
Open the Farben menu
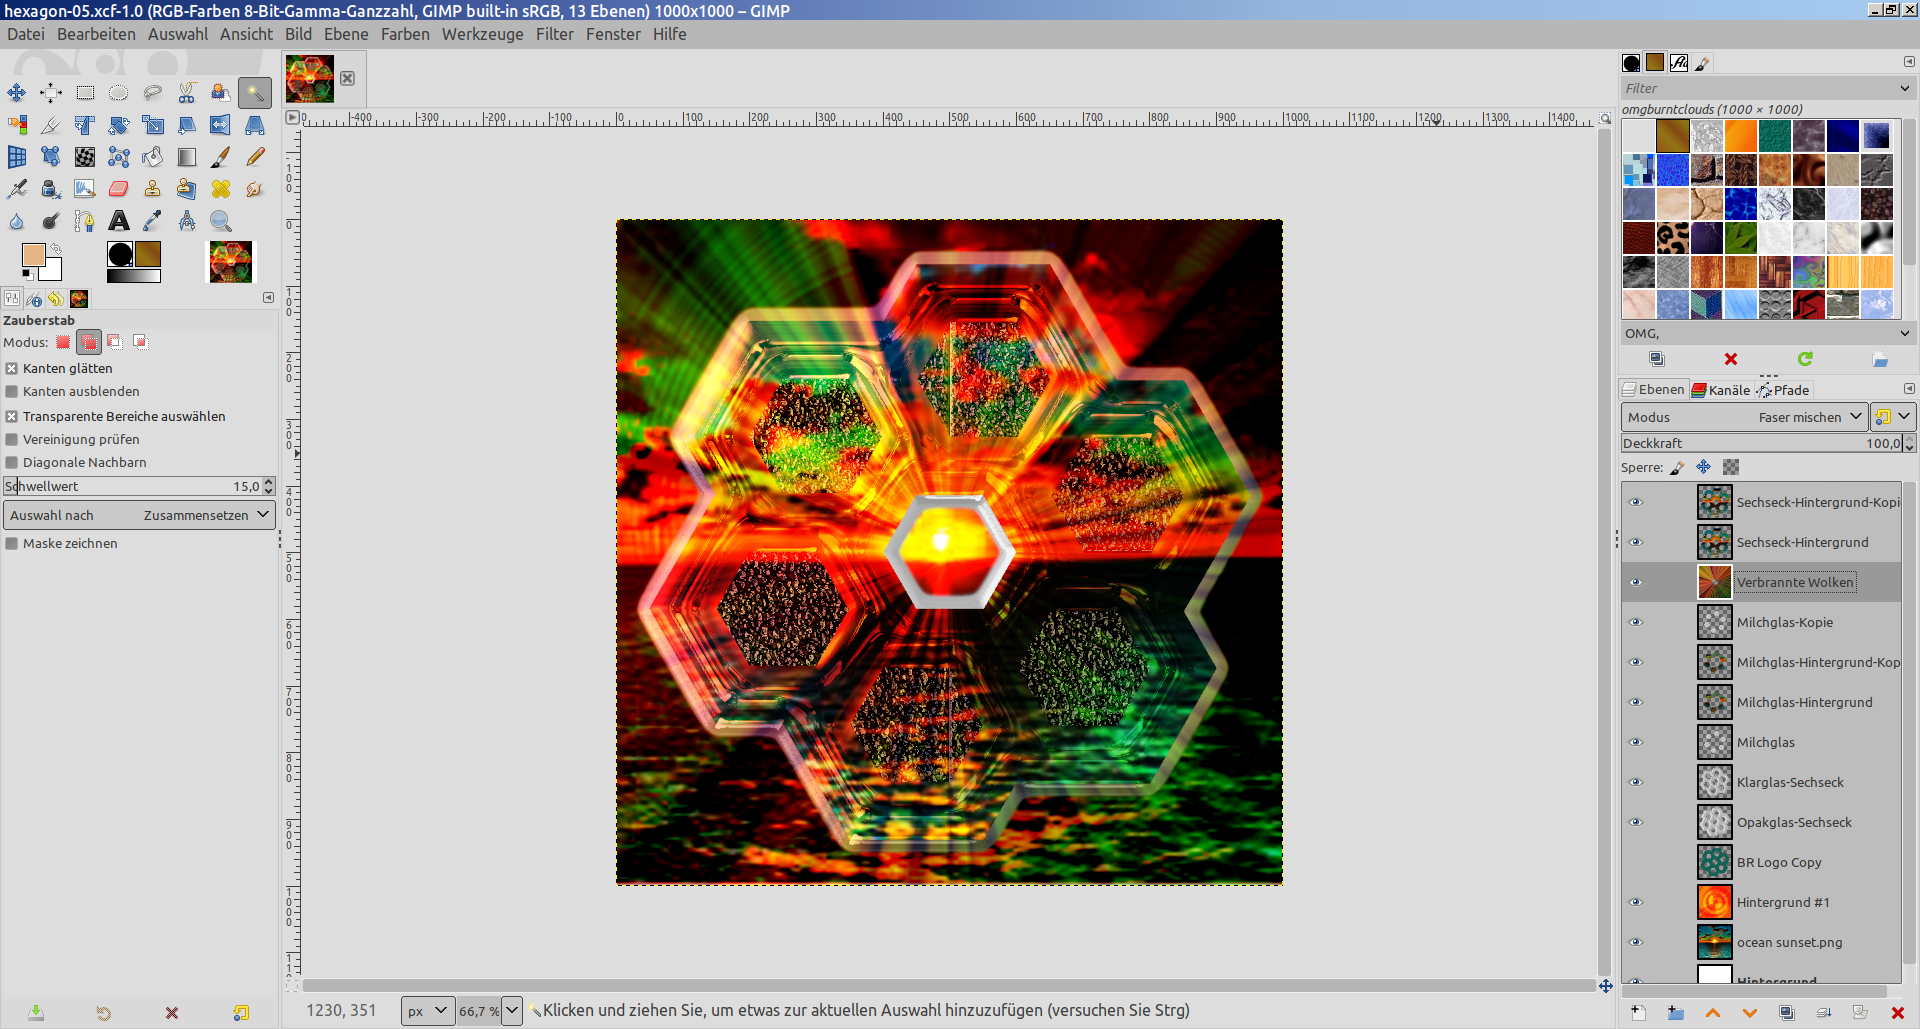405,34
